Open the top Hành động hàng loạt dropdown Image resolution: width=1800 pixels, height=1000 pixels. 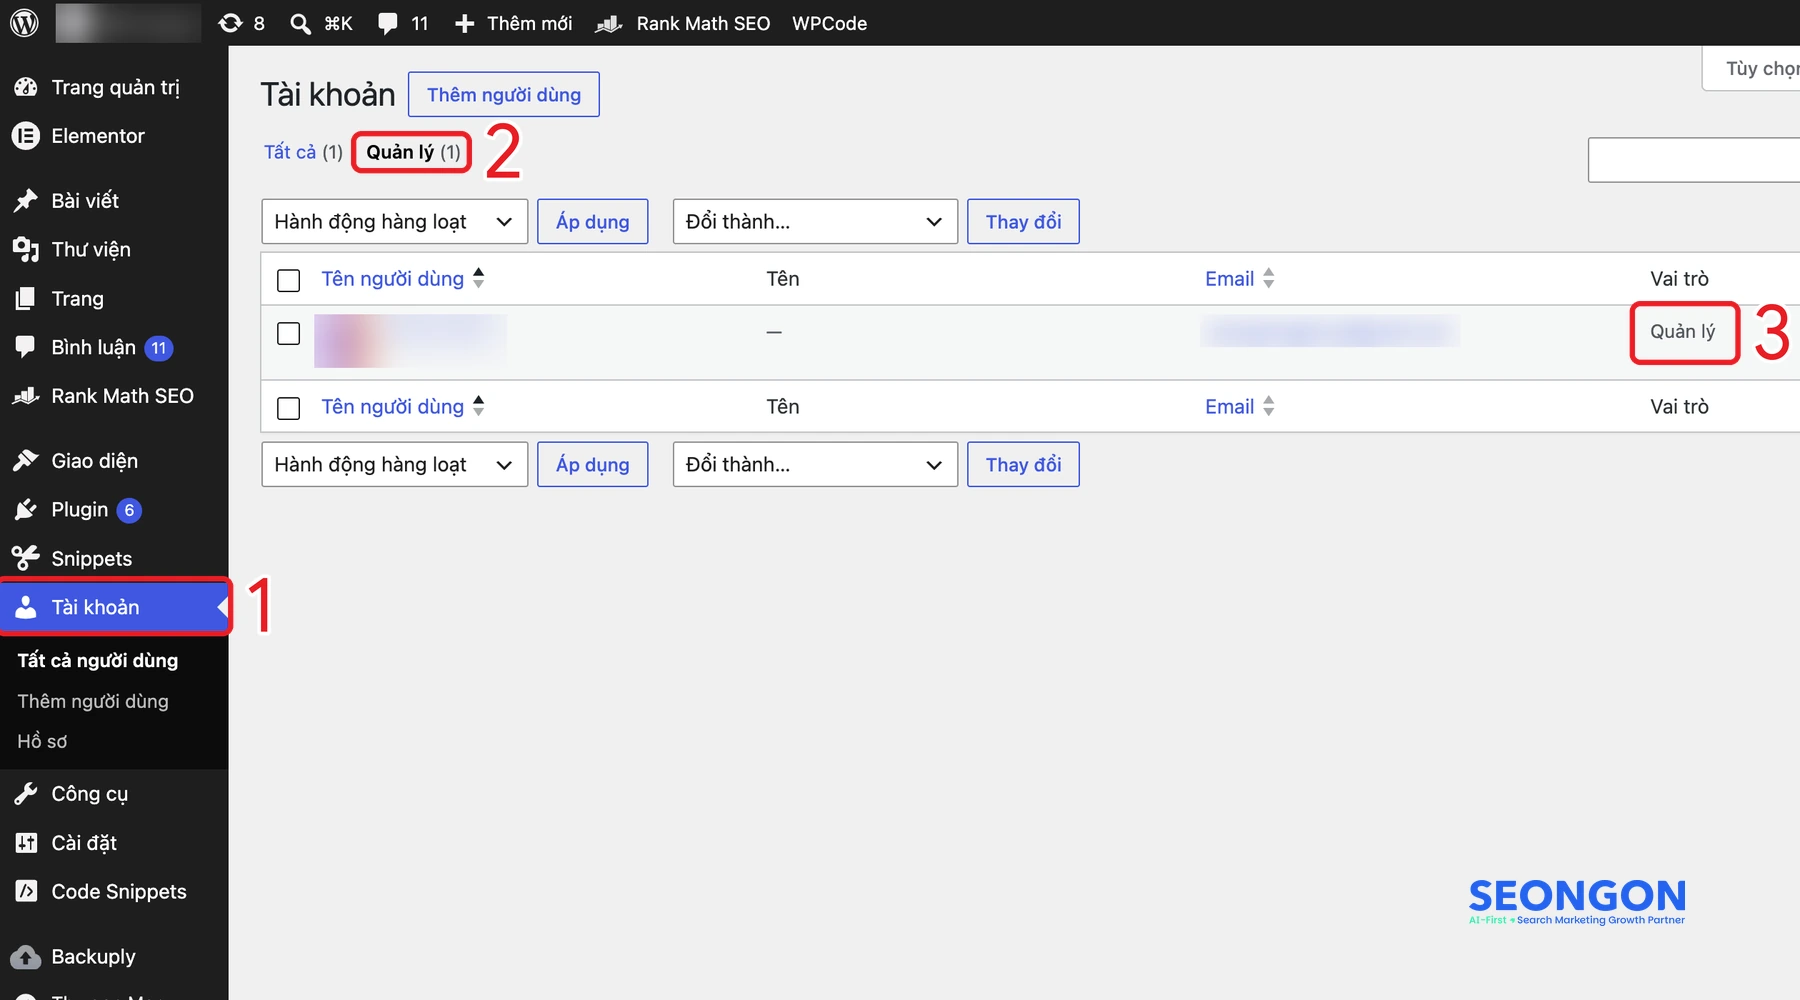coord(395,222)
